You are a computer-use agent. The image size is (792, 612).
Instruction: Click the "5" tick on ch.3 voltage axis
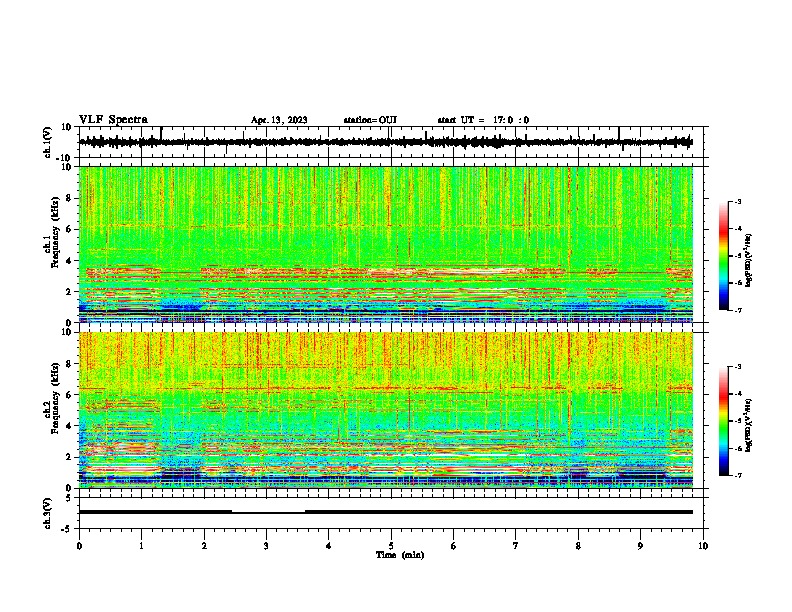tap(69, 498)
